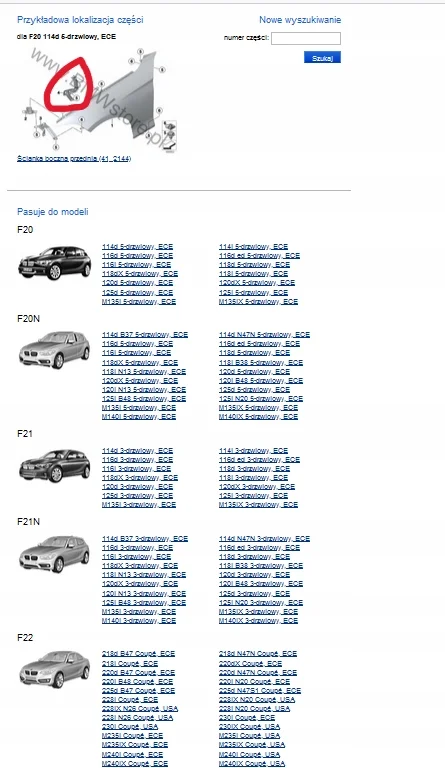
Task: Open the 220i N20 Coupé, ECE link
Action: coord(255,682)
